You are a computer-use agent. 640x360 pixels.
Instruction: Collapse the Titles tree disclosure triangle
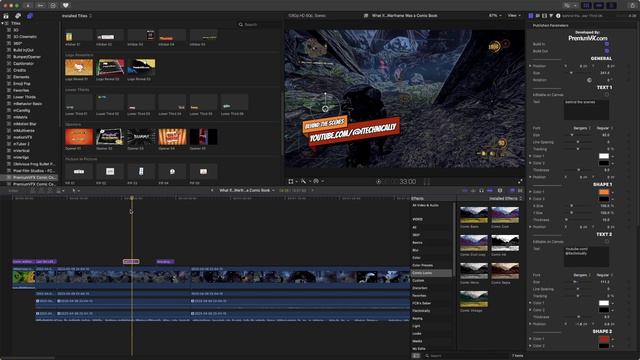tap(2, 23)
